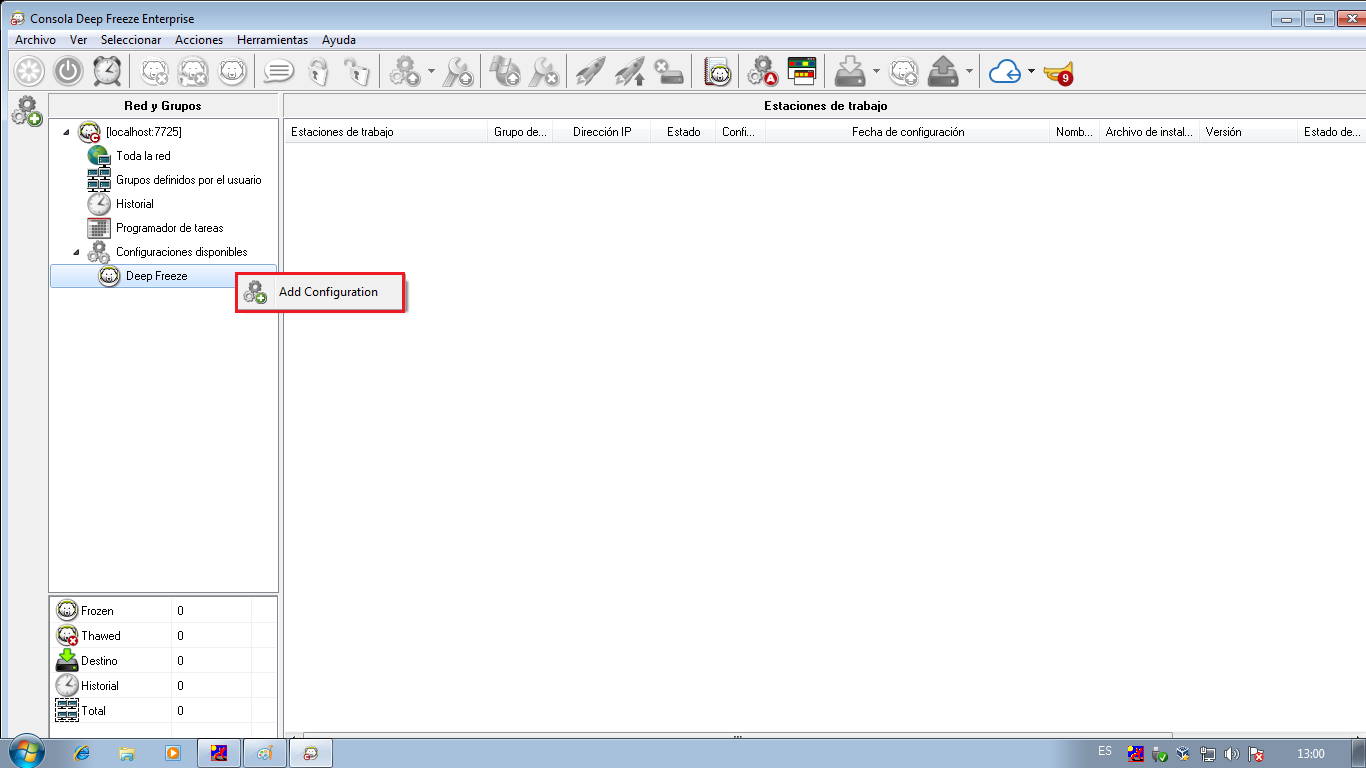
Task: Choose Add Configuration from context menu
Action: point(320,292)
